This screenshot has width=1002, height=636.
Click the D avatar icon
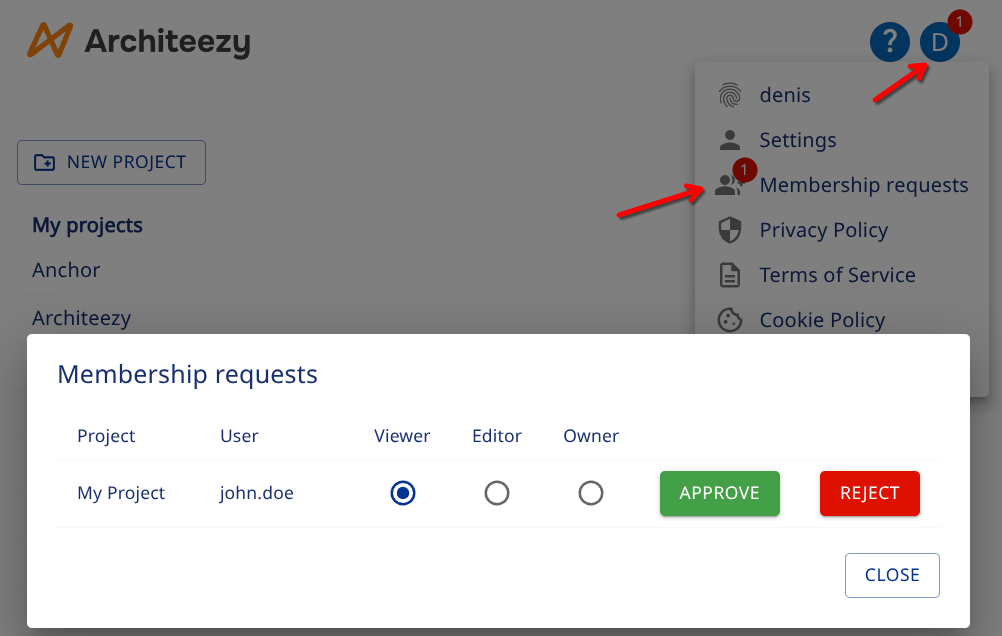point(939,42)
